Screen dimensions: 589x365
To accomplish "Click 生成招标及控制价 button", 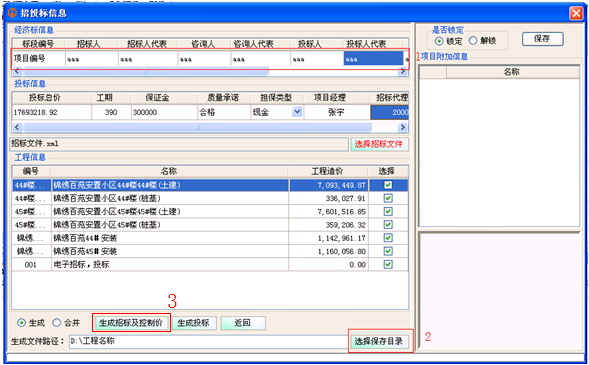I will (x=131, y=323).
